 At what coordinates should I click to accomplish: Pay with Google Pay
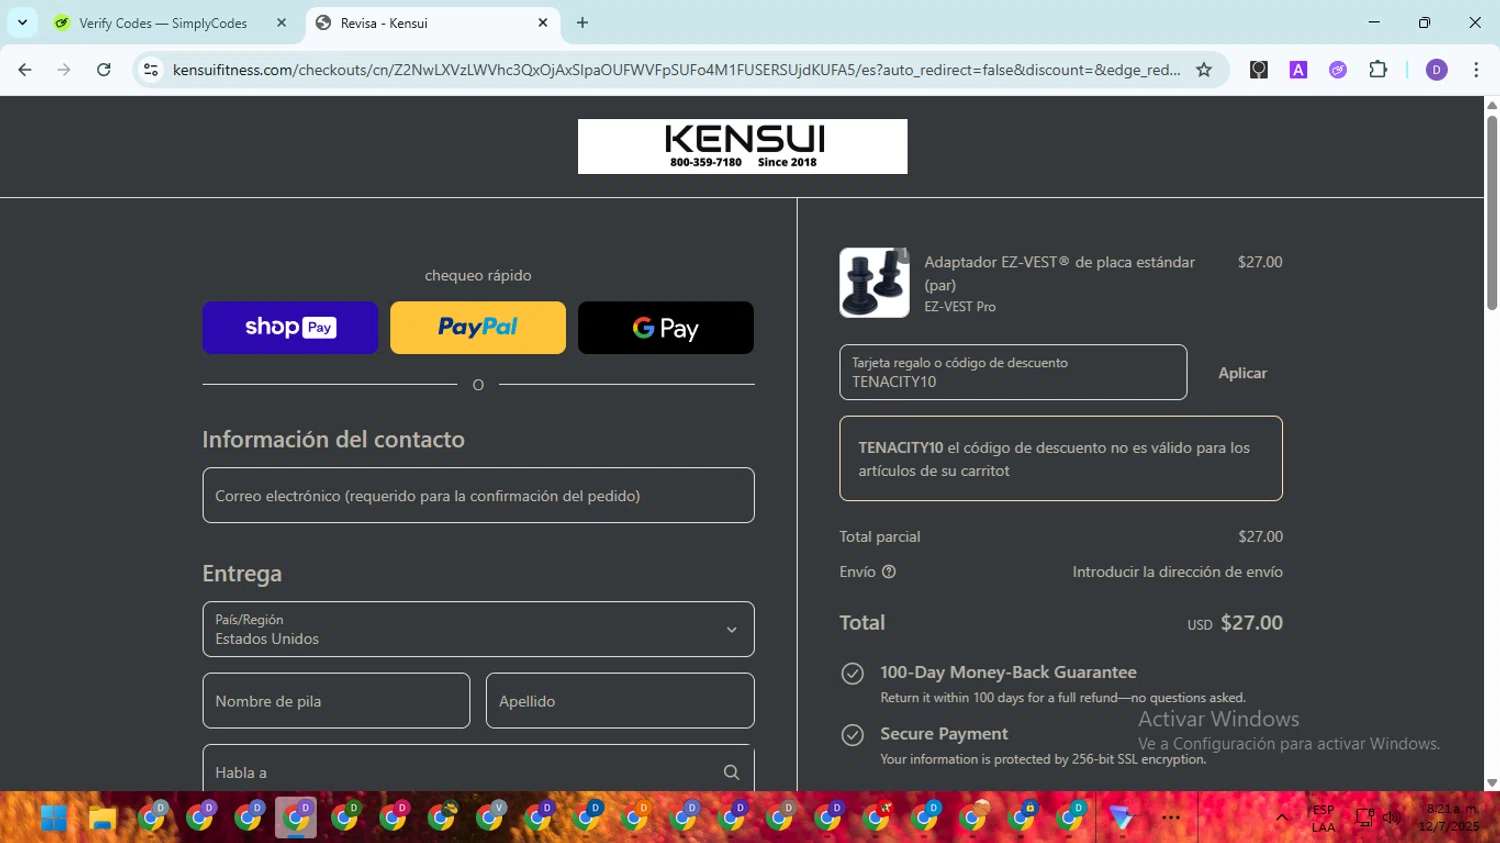[666, 328]
